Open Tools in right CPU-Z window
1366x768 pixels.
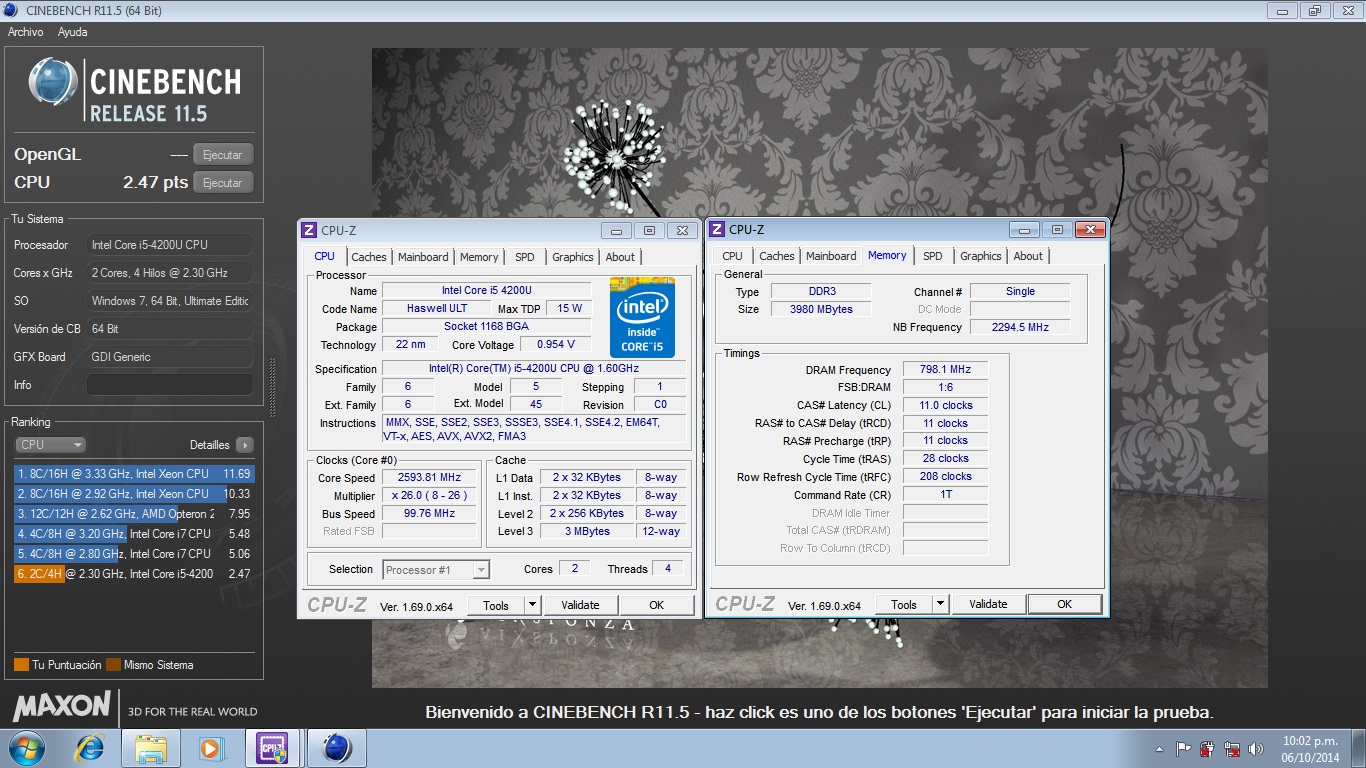904,605
